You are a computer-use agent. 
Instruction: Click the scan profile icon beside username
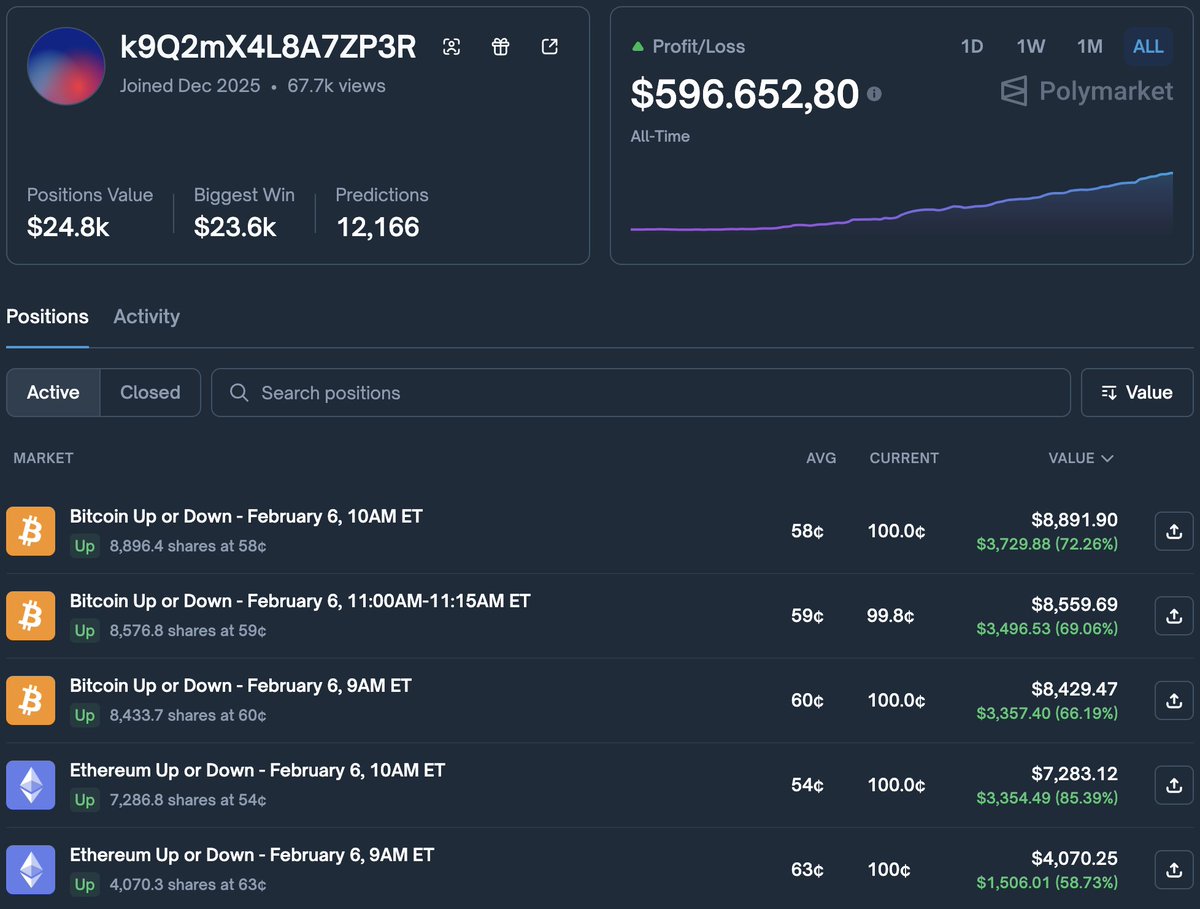coord(452,47)
